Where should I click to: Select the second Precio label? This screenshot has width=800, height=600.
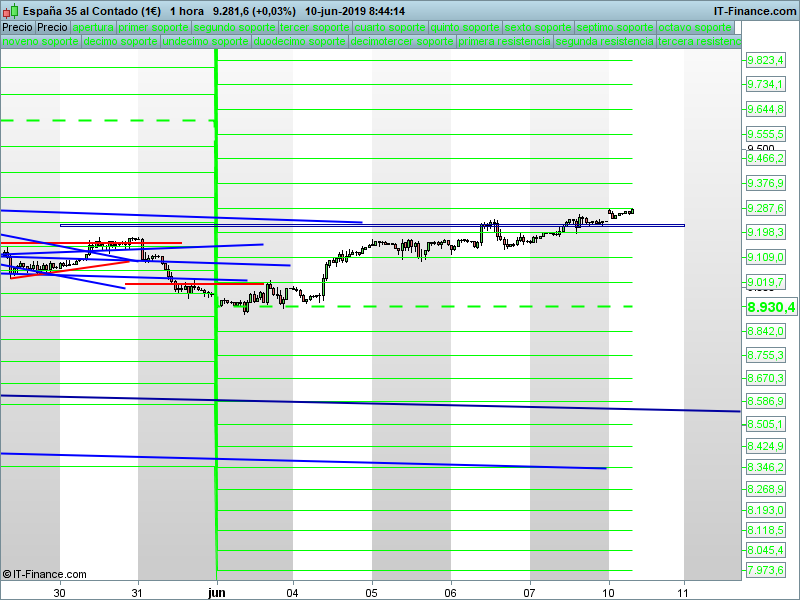tap(52, 28)
